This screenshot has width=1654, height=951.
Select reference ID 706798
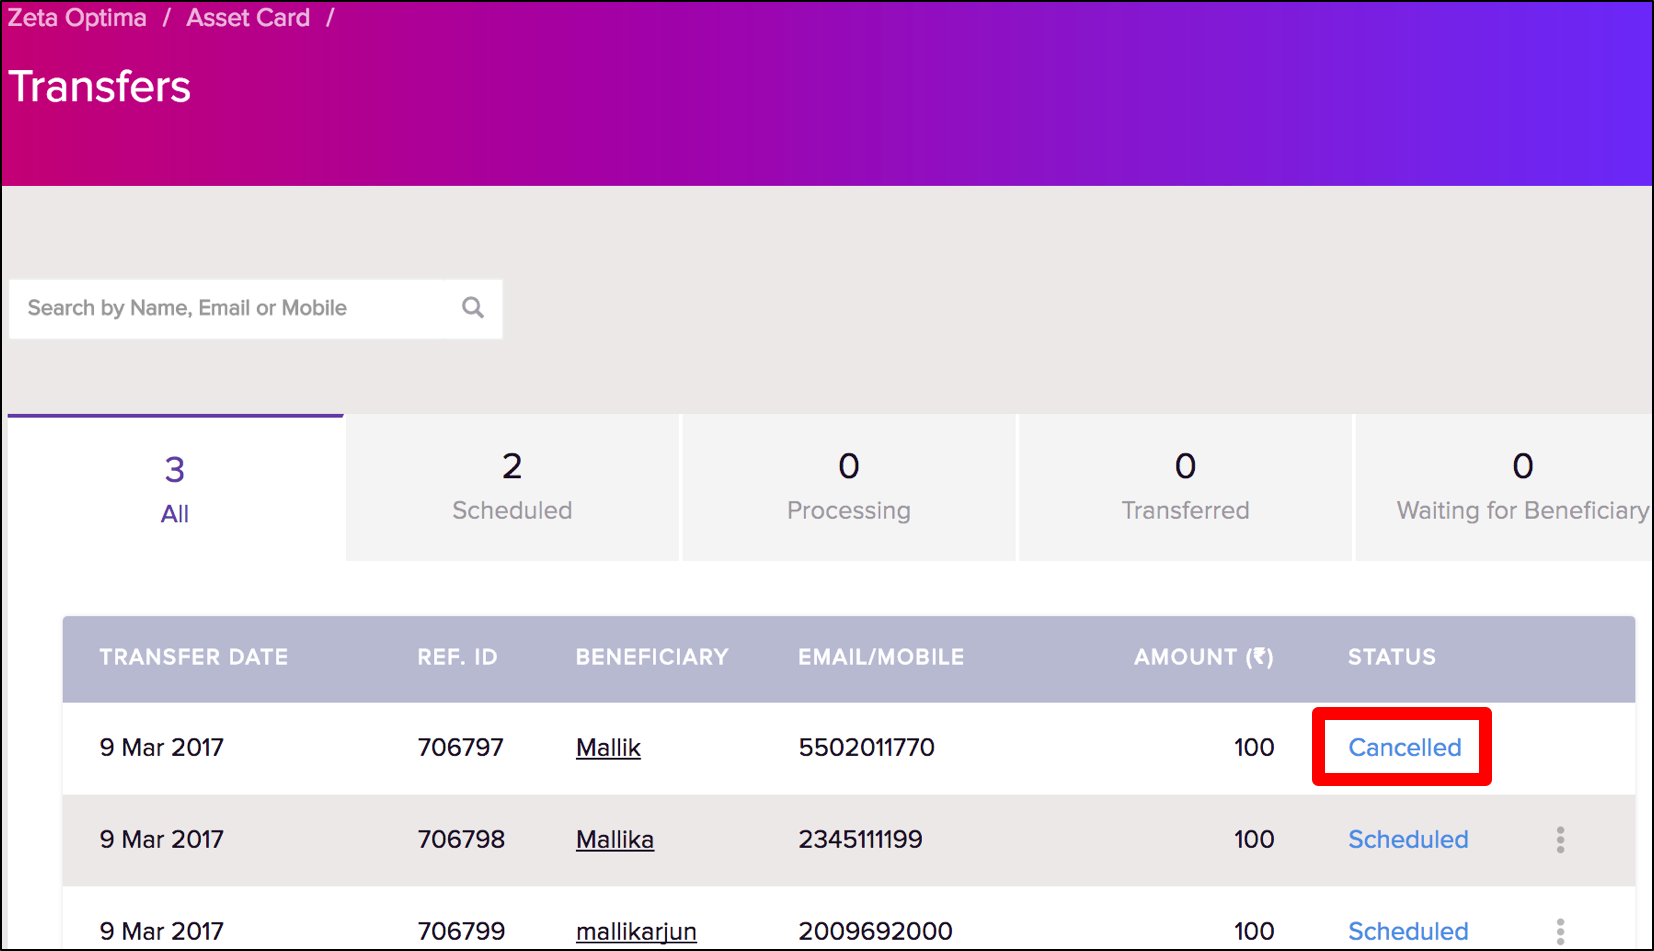[x=461, y=840]
